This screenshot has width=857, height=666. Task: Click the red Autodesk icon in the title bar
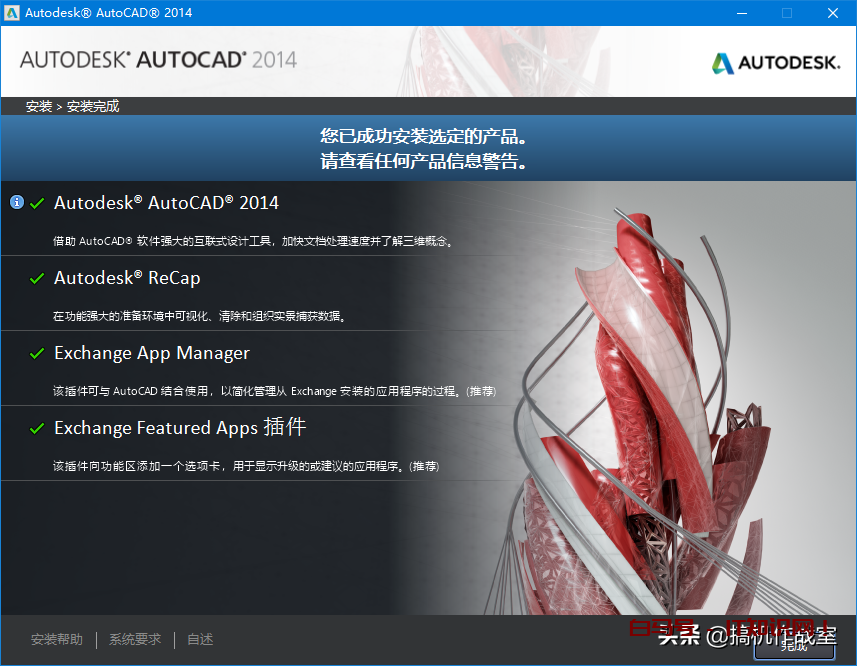[x=13, y=13]
